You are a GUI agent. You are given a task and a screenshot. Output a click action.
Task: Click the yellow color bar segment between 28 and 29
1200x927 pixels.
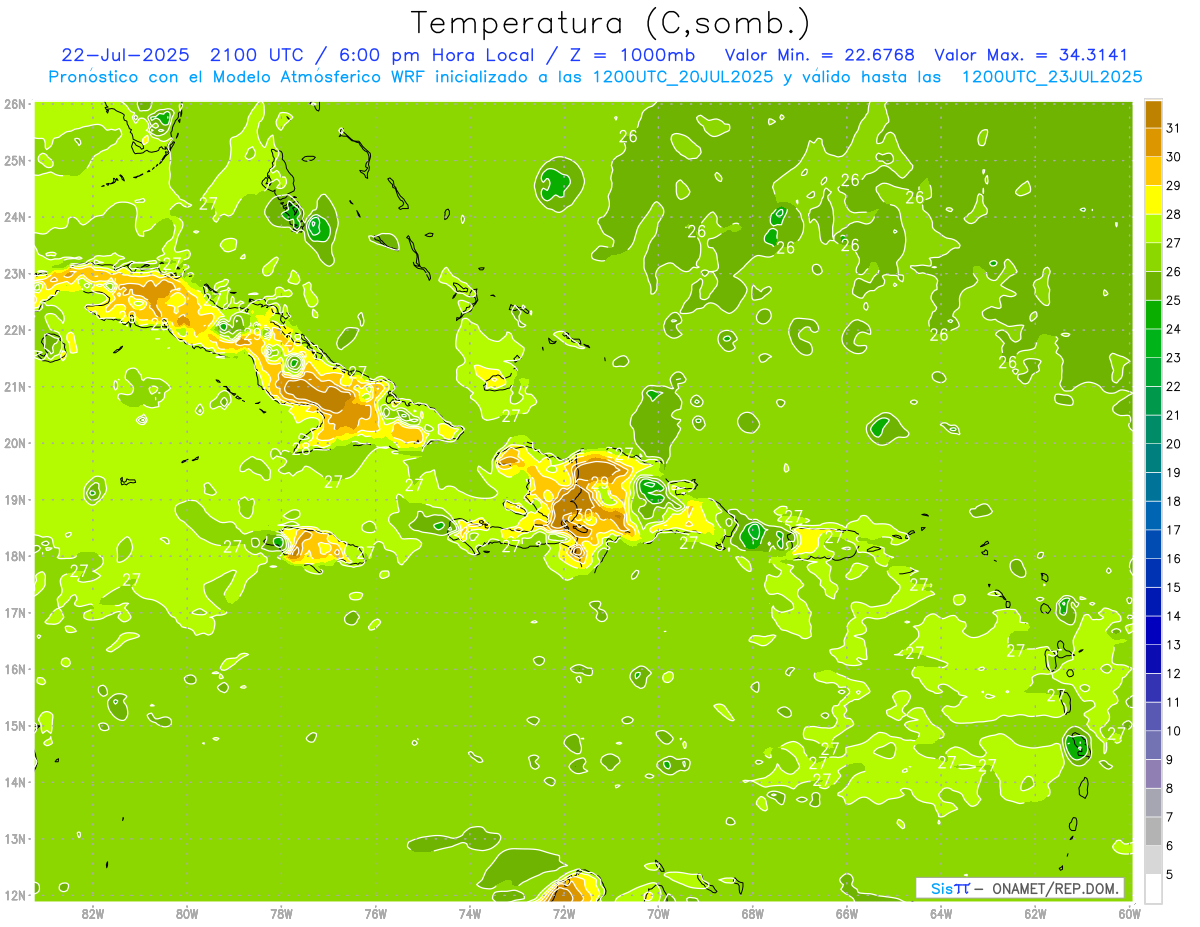pos(1153,200)
